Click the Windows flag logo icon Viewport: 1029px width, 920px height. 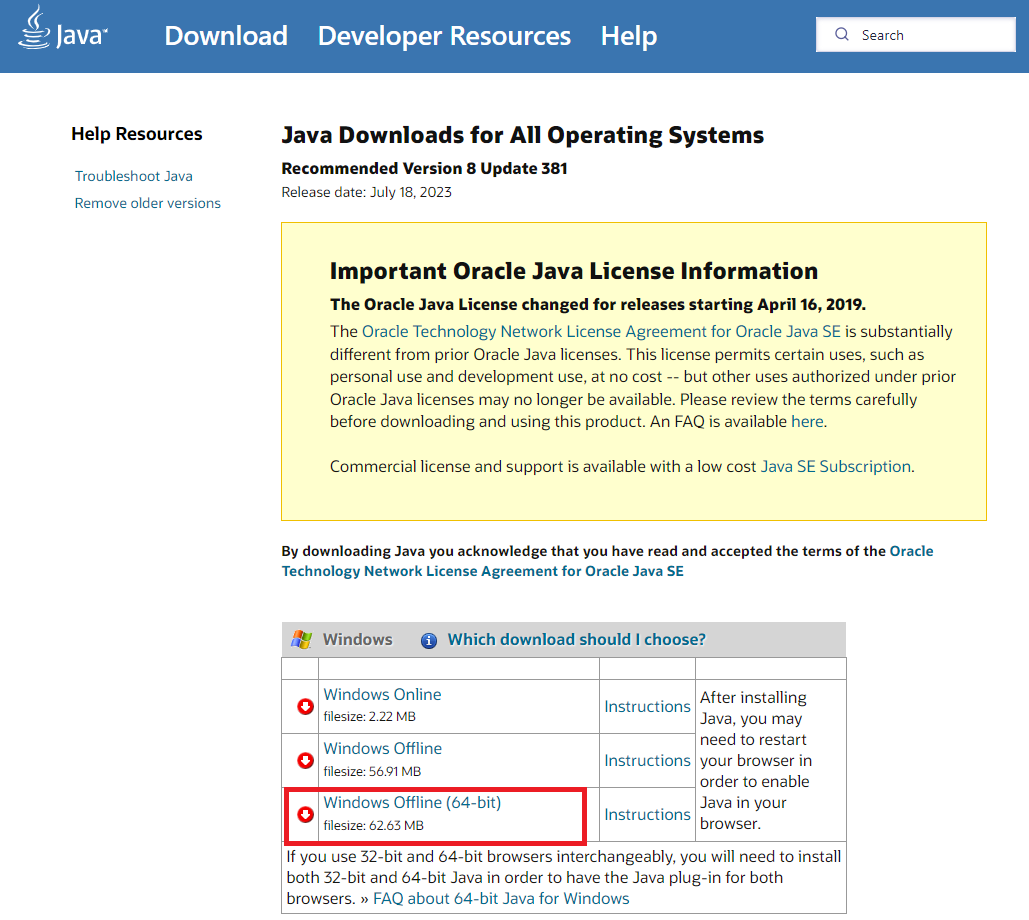[301, 639]
